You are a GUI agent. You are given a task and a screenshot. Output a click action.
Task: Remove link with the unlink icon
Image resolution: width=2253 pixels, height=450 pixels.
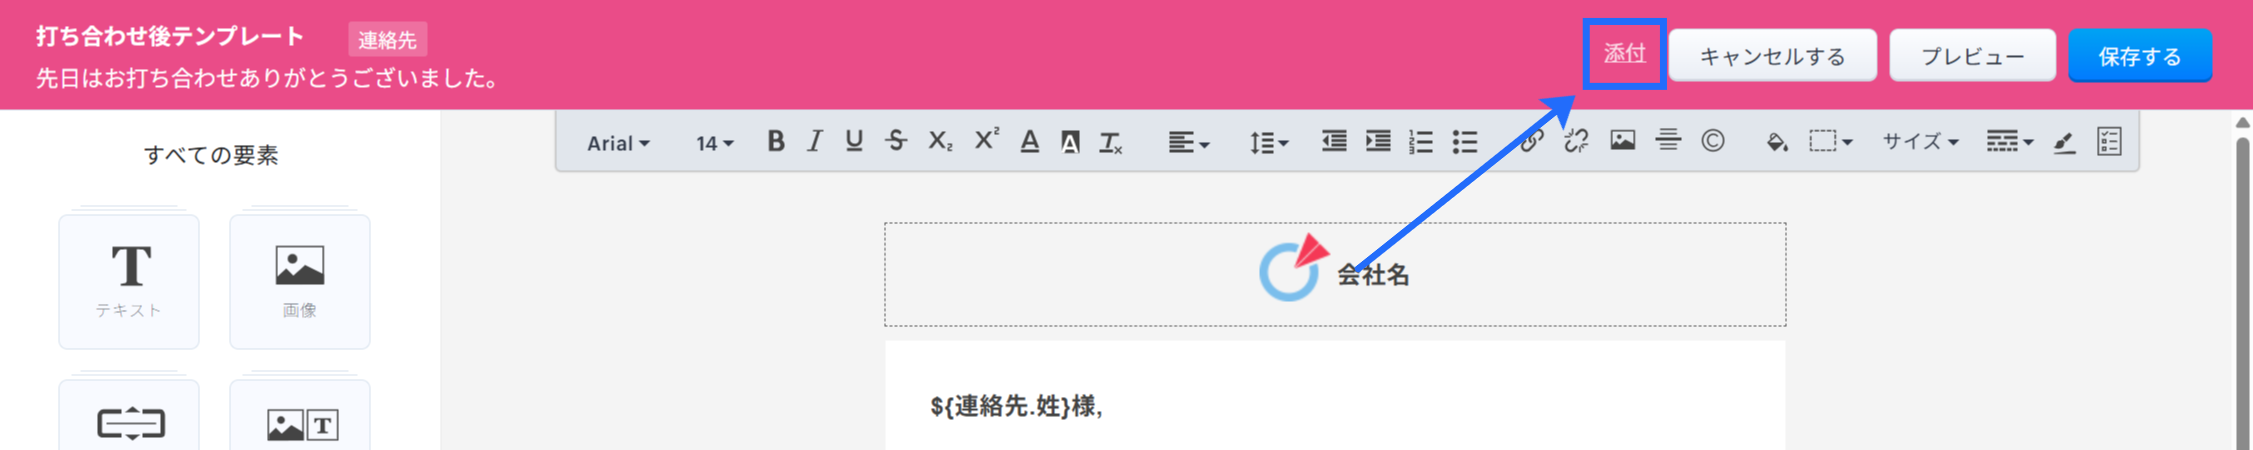[1576, 141]
